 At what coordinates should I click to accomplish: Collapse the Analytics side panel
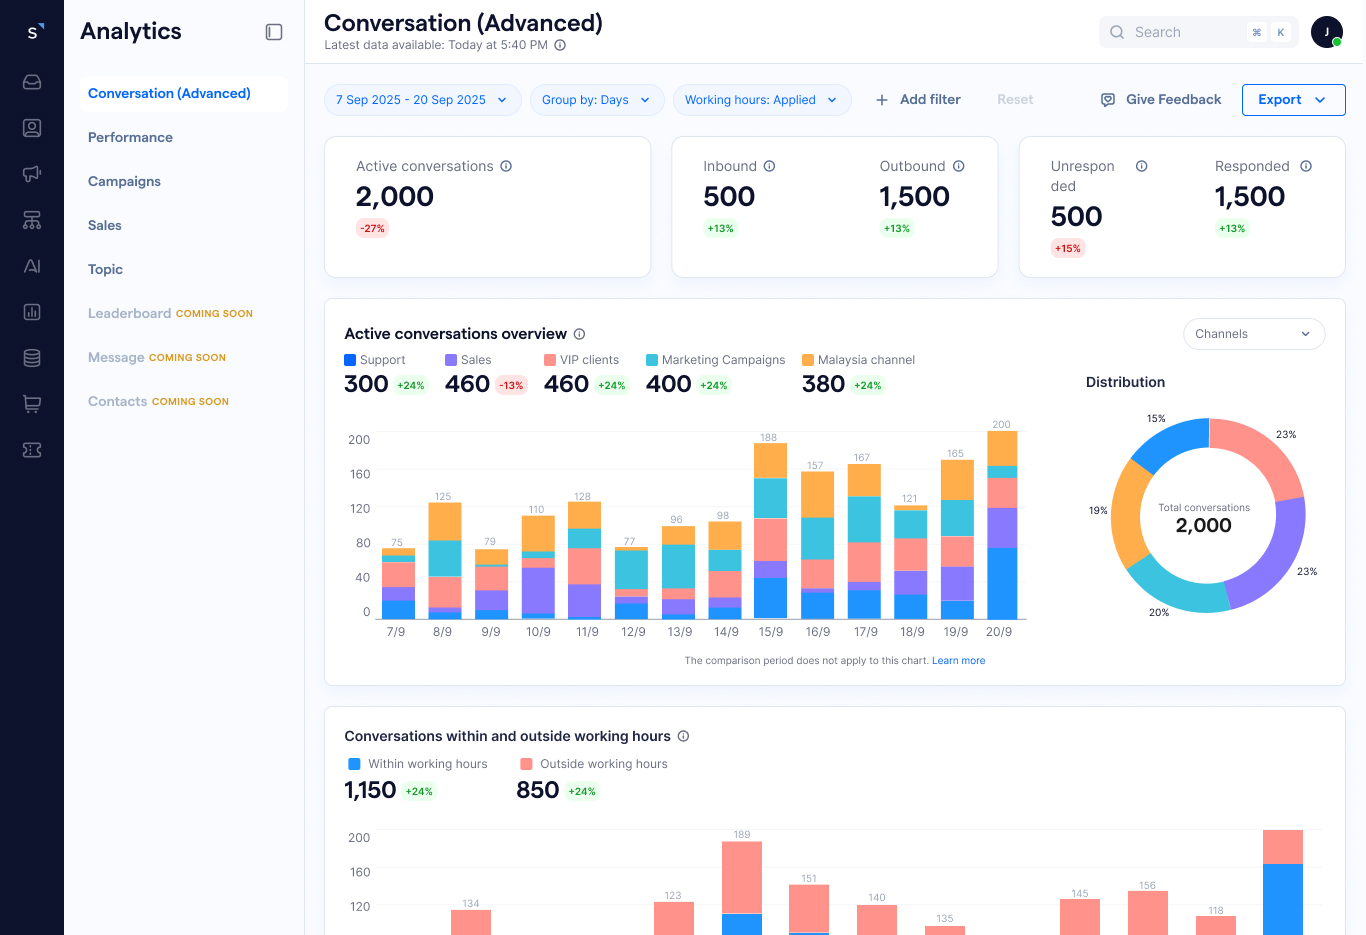click(x=274, y=32)
